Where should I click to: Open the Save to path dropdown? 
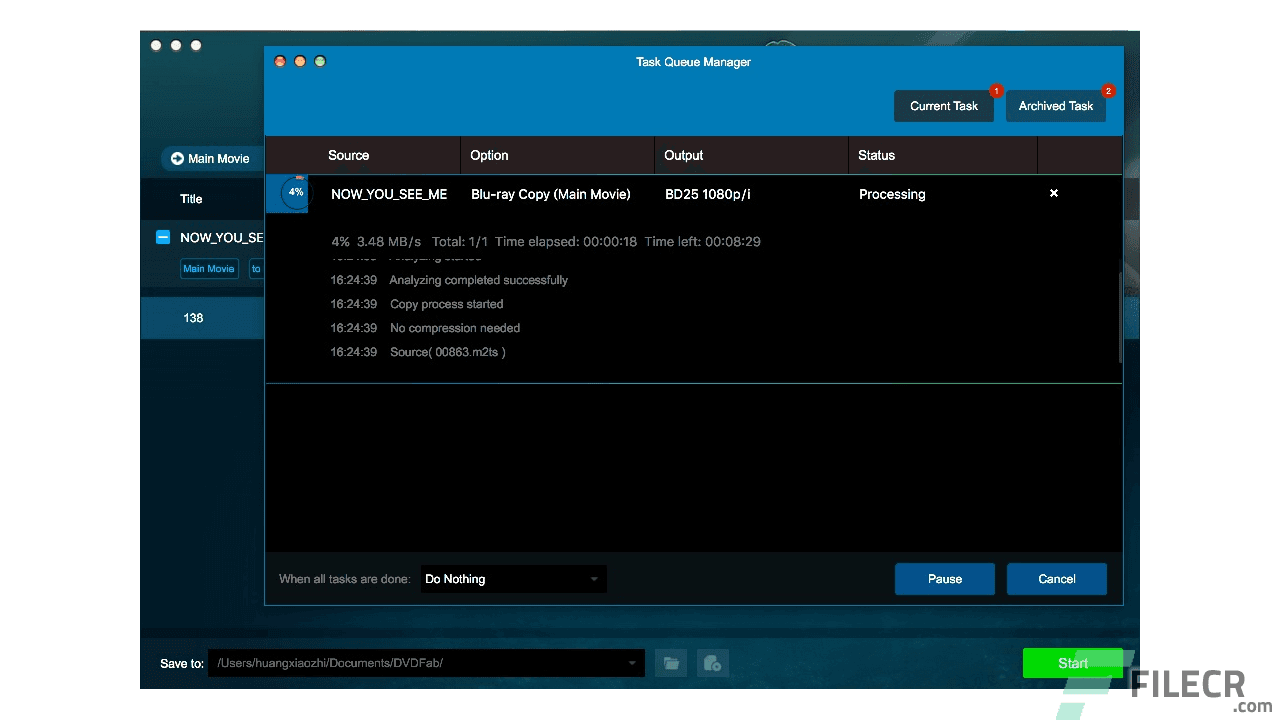632,663
